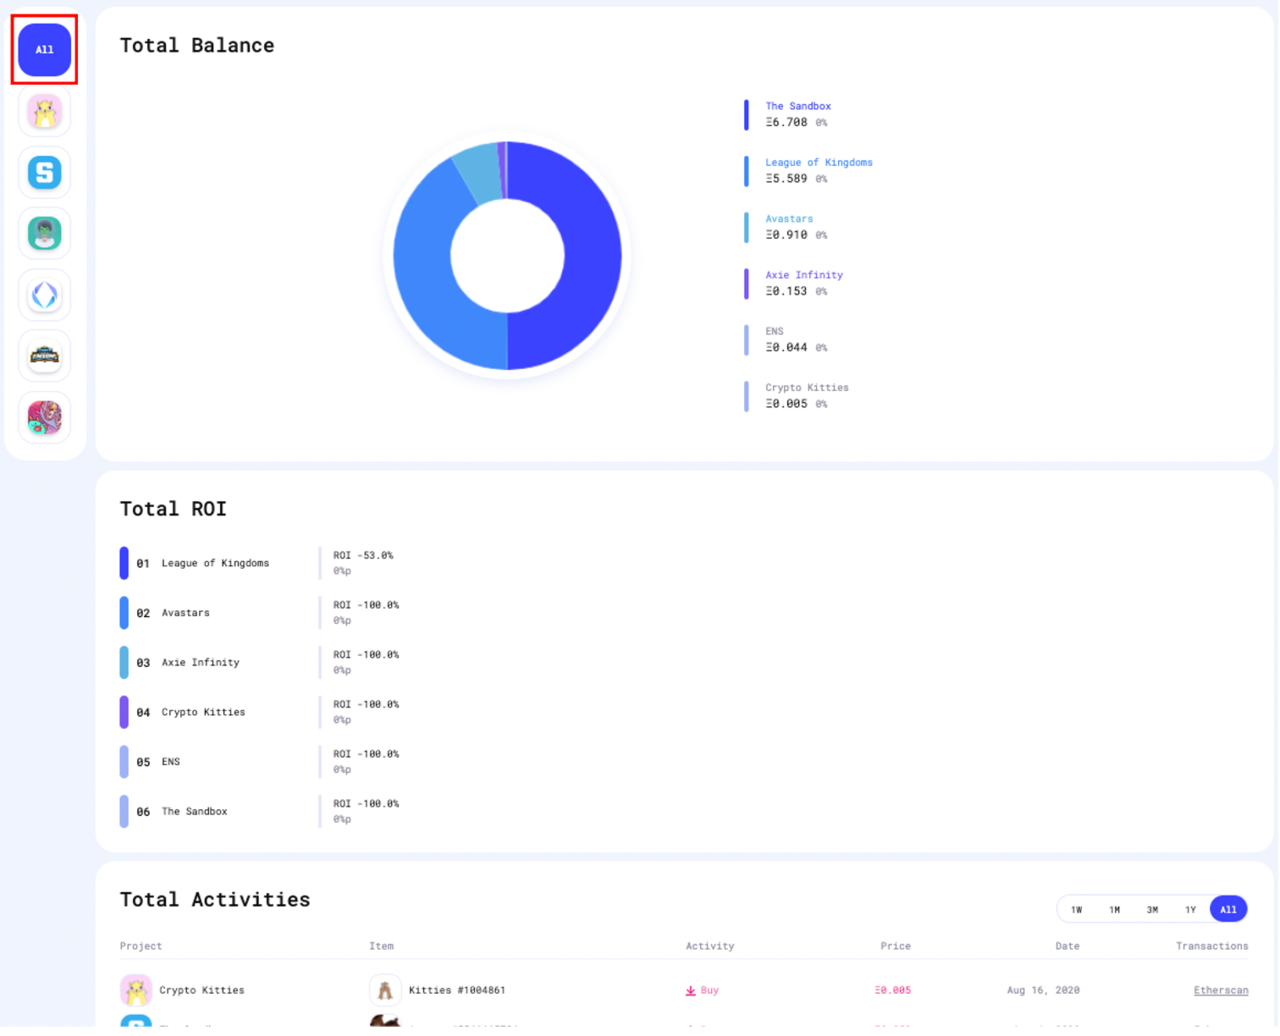Image resolution: width=1280 pixels, height=1036 pixels.
Task: Click Kitties #1004861 item thumbnail
Action: tap(385, 990)
